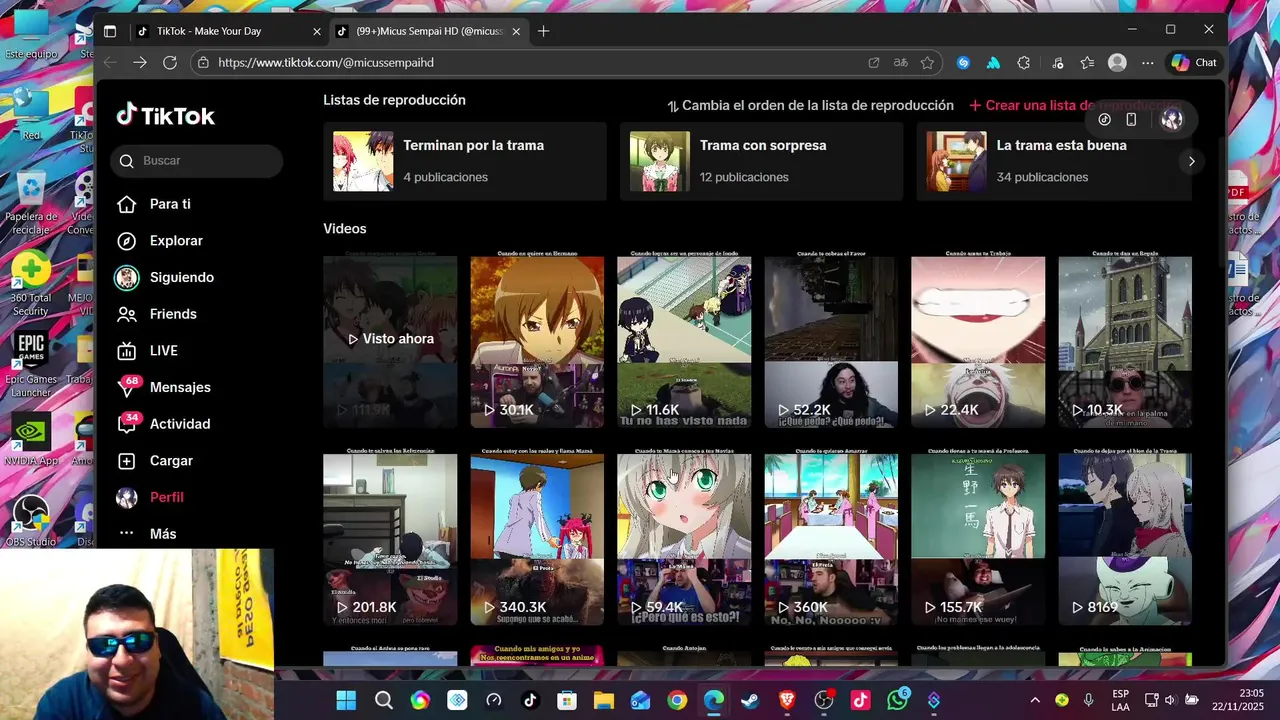
Task: Open Cargar upload page
Action: pyautogui.click(x=155, y=461)
